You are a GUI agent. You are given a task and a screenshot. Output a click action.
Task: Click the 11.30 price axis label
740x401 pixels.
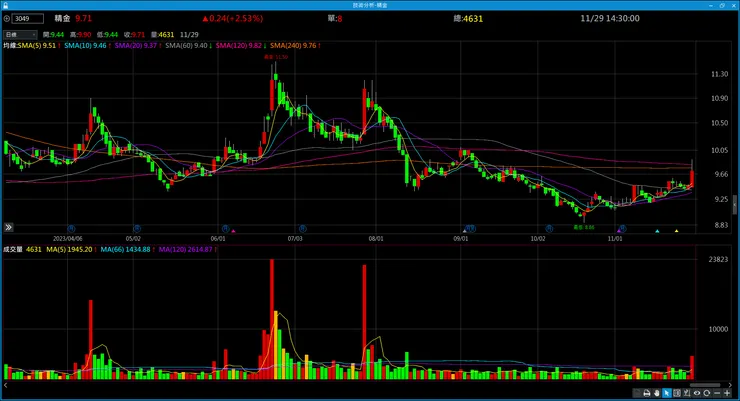pos(719,74)
